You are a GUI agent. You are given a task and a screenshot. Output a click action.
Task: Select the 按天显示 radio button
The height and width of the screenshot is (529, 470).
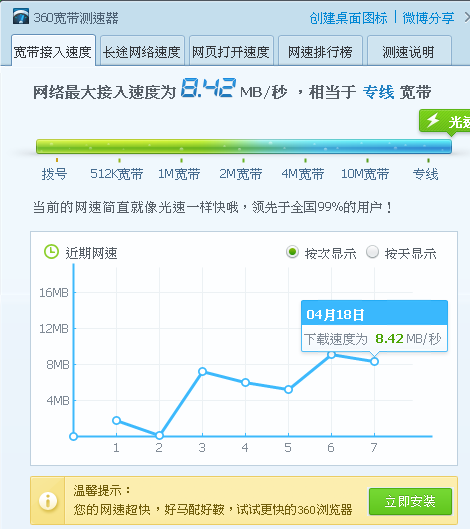(372, 252)
